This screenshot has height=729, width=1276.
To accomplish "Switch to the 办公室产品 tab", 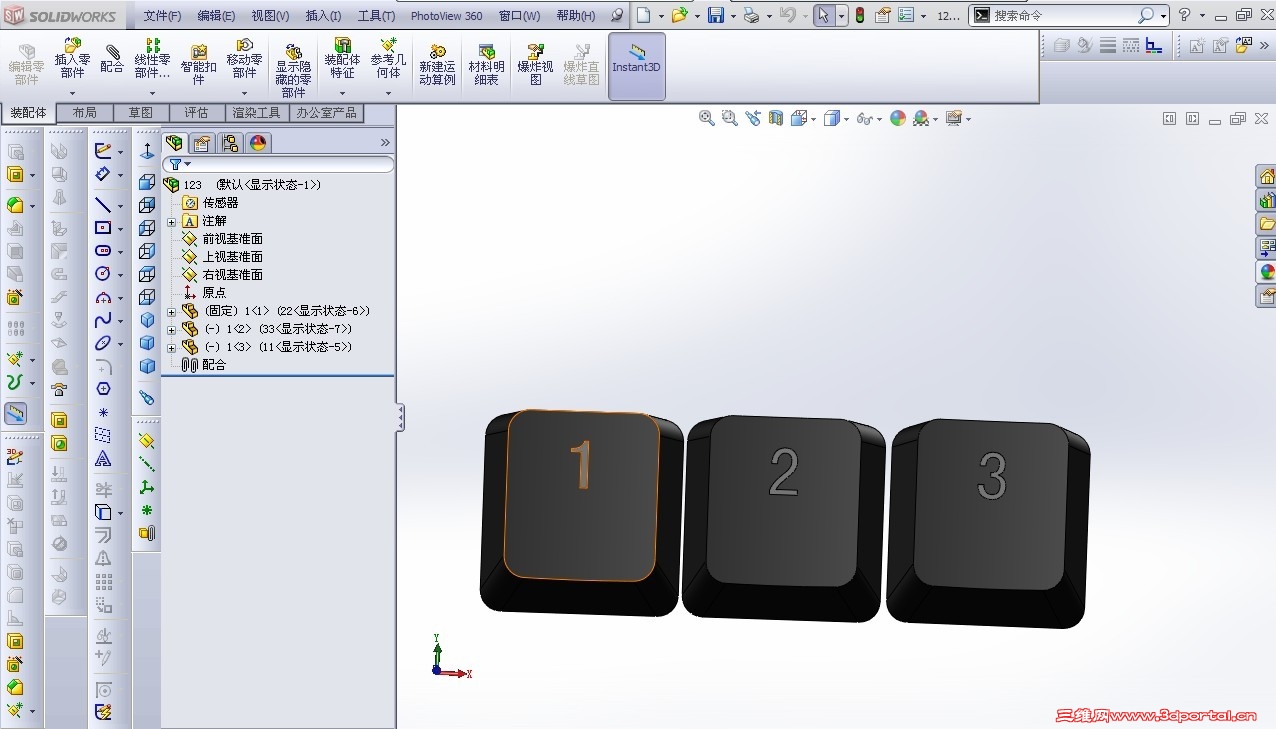I will [x=326, y=113].
